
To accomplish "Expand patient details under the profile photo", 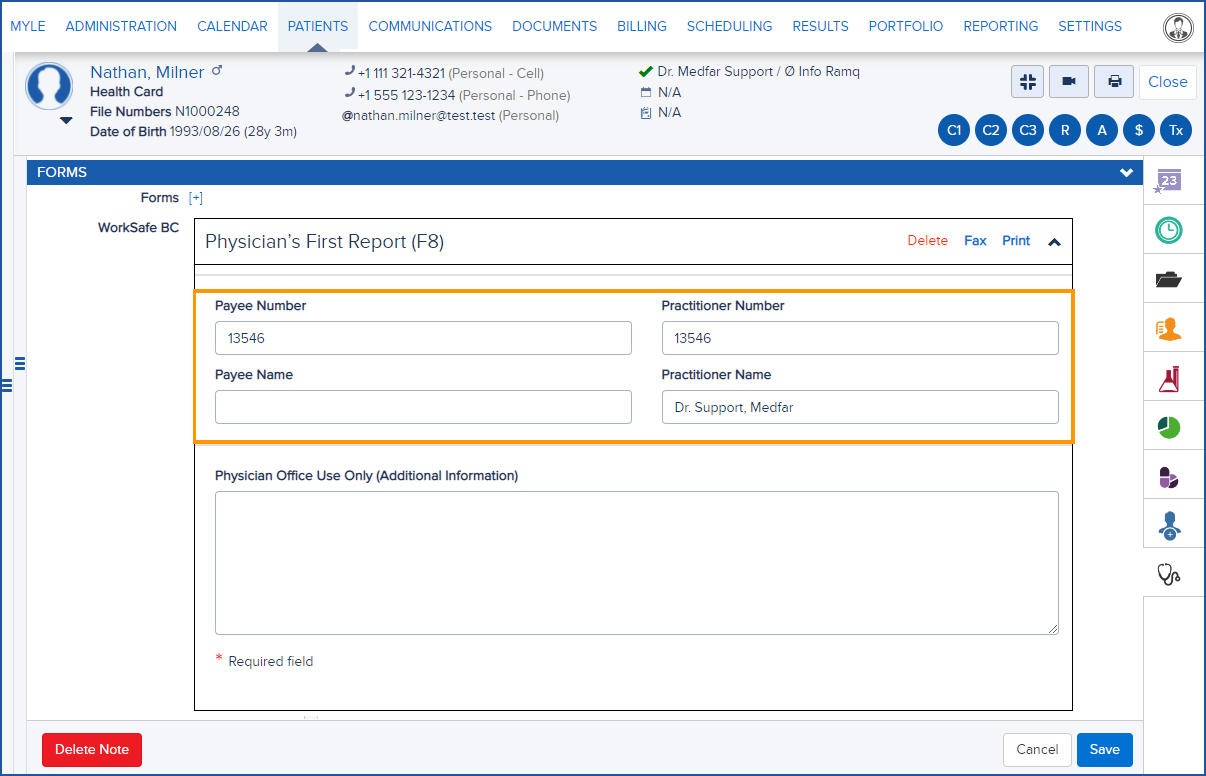I will [x=66, y=121].
